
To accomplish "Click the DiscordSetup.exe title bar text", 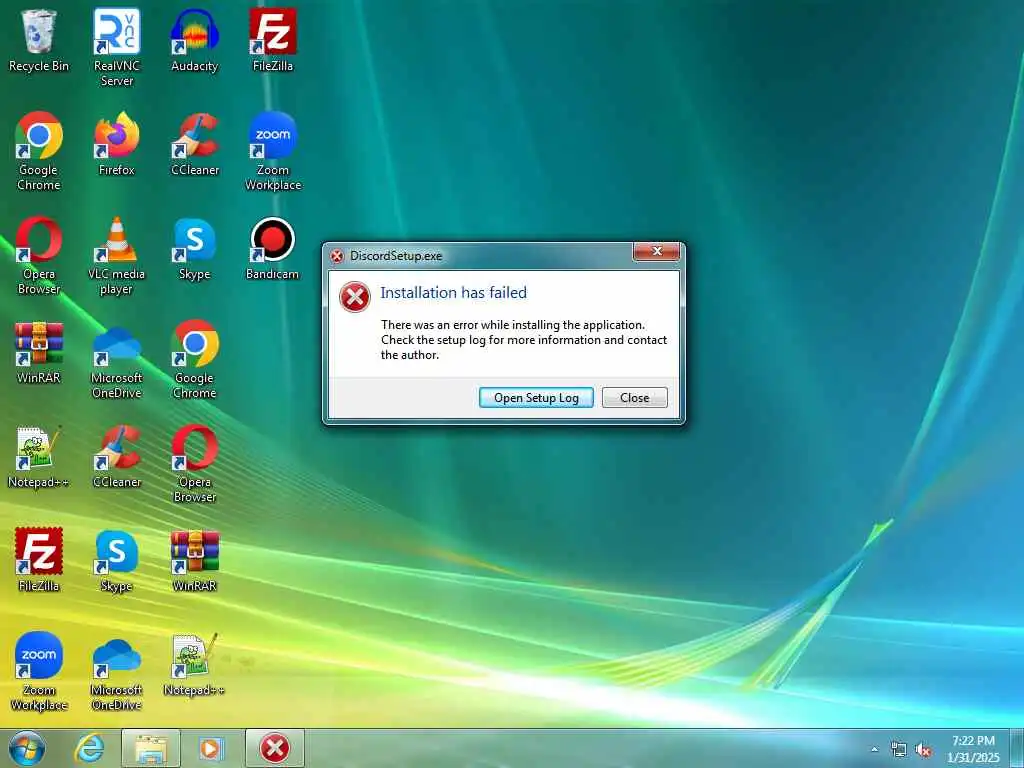I will click(396, 256).
